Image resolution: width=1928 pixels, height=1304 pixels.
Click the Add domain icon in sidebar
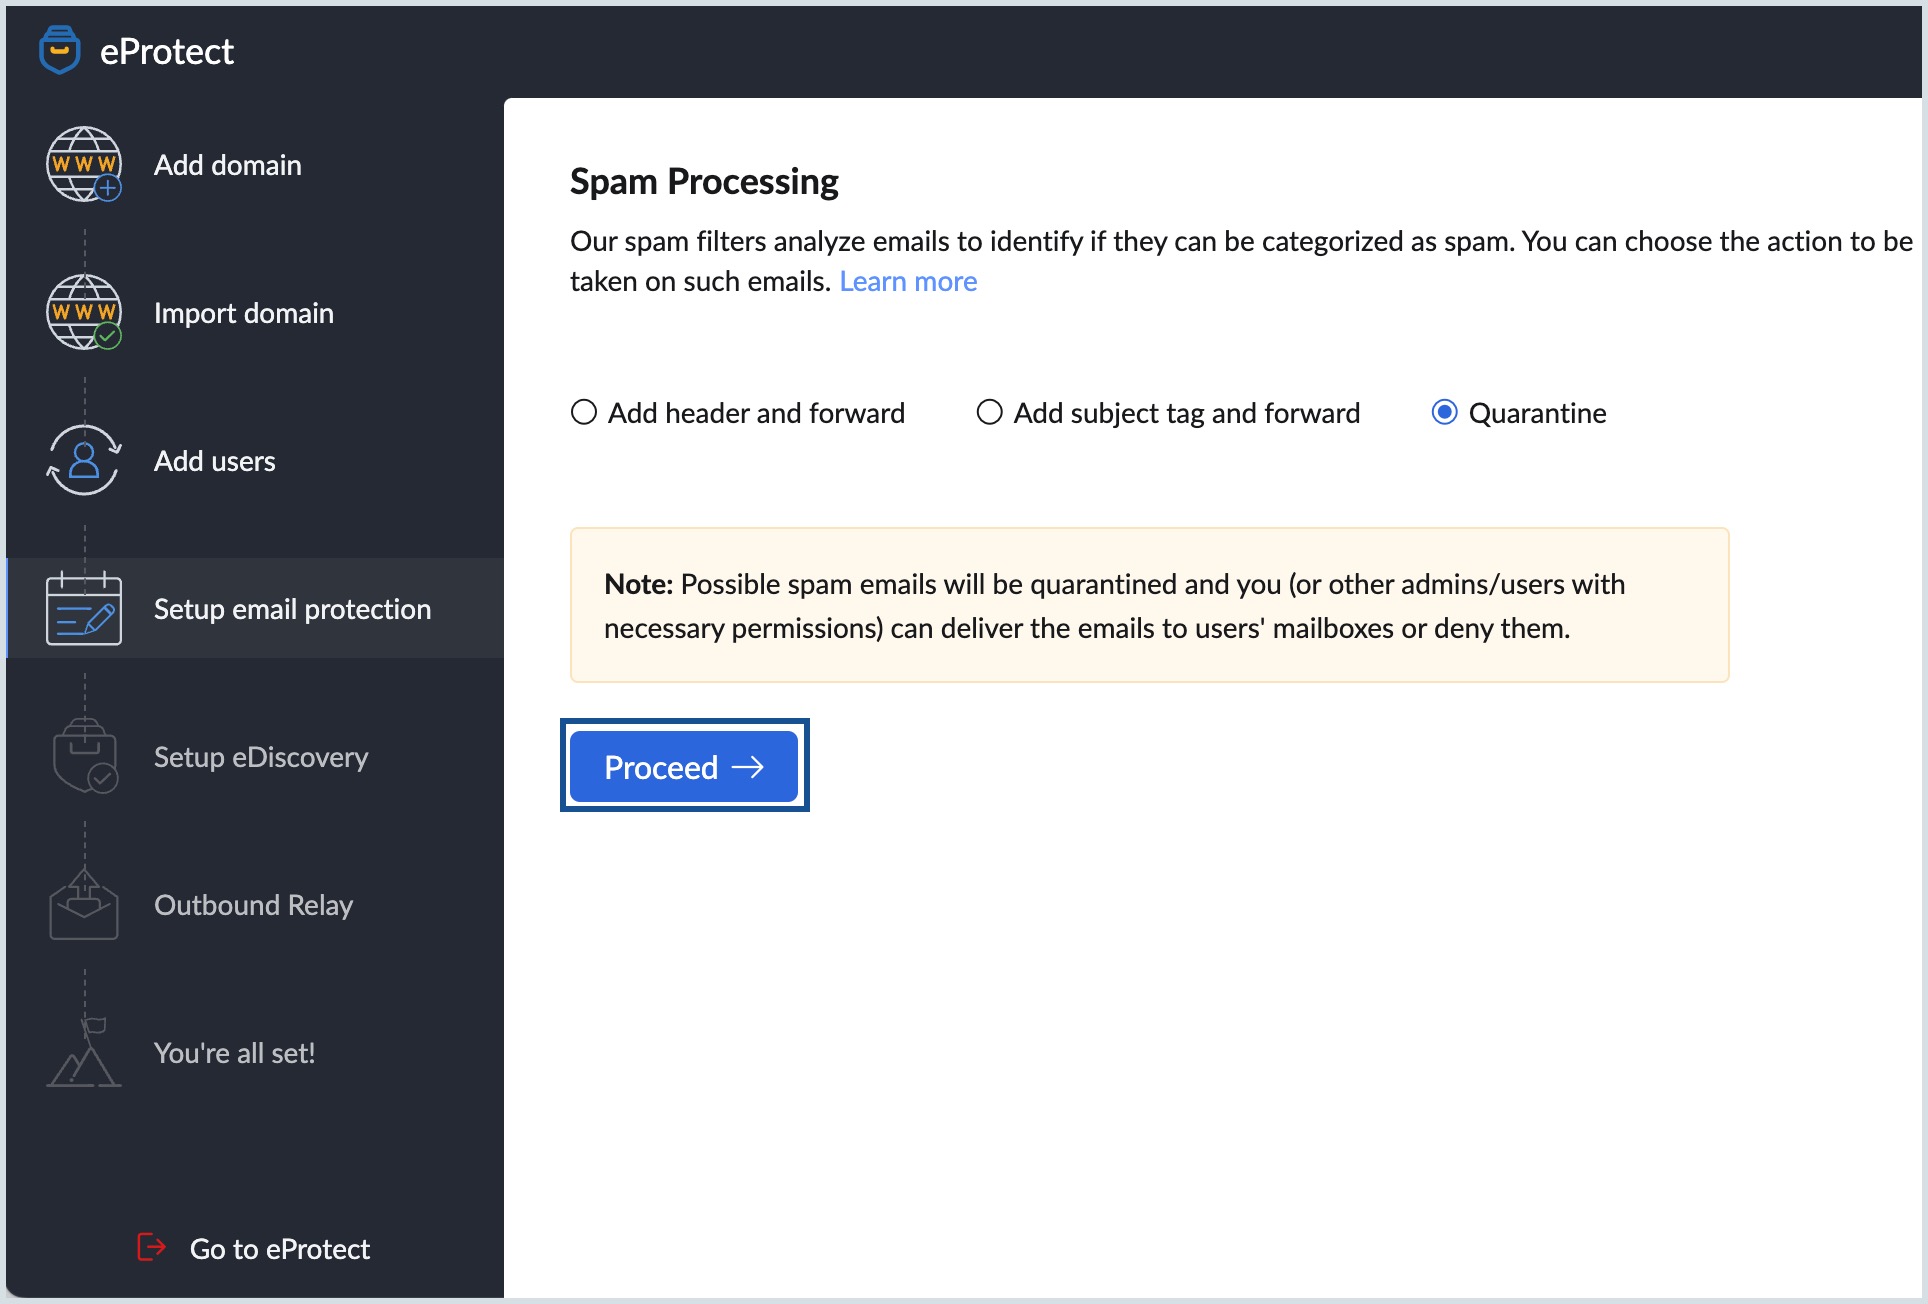point(81,164)
